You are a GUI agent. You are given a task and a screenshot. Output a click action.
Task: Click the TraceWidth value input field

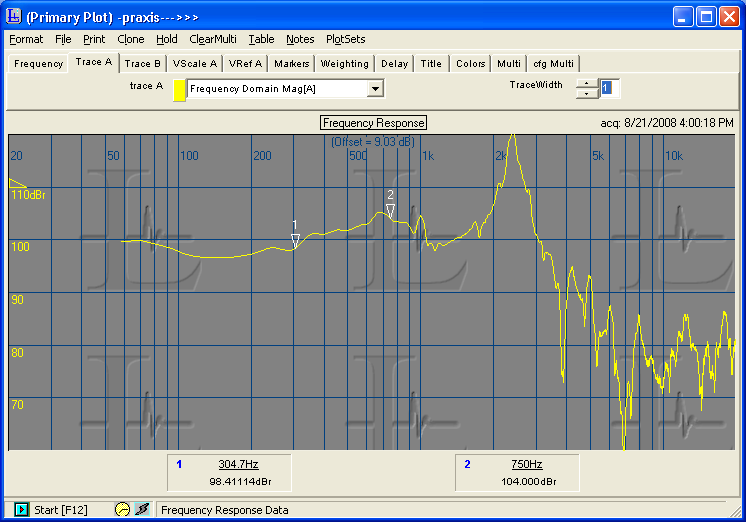coord(610,89)
